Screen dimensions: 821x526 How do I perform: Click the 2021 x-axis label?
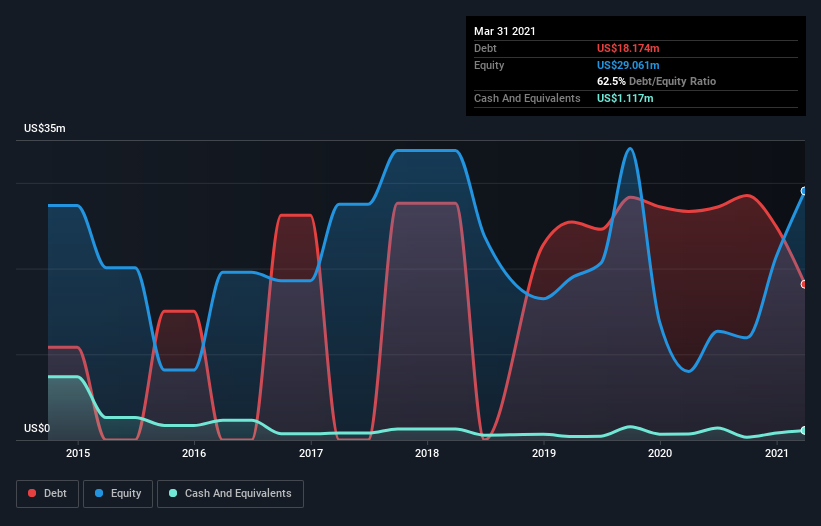[776, 453]
